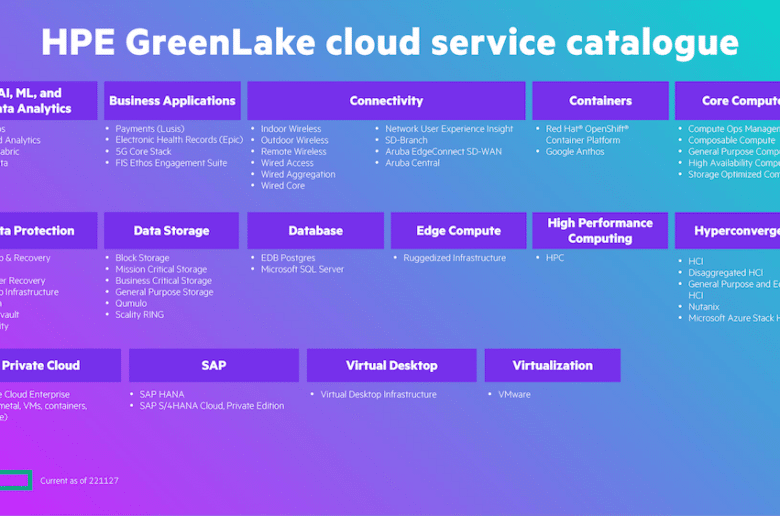This screenshot has height=516, width=780.
Task: Click 'Scality RING' item
Action: coord(139,314)
